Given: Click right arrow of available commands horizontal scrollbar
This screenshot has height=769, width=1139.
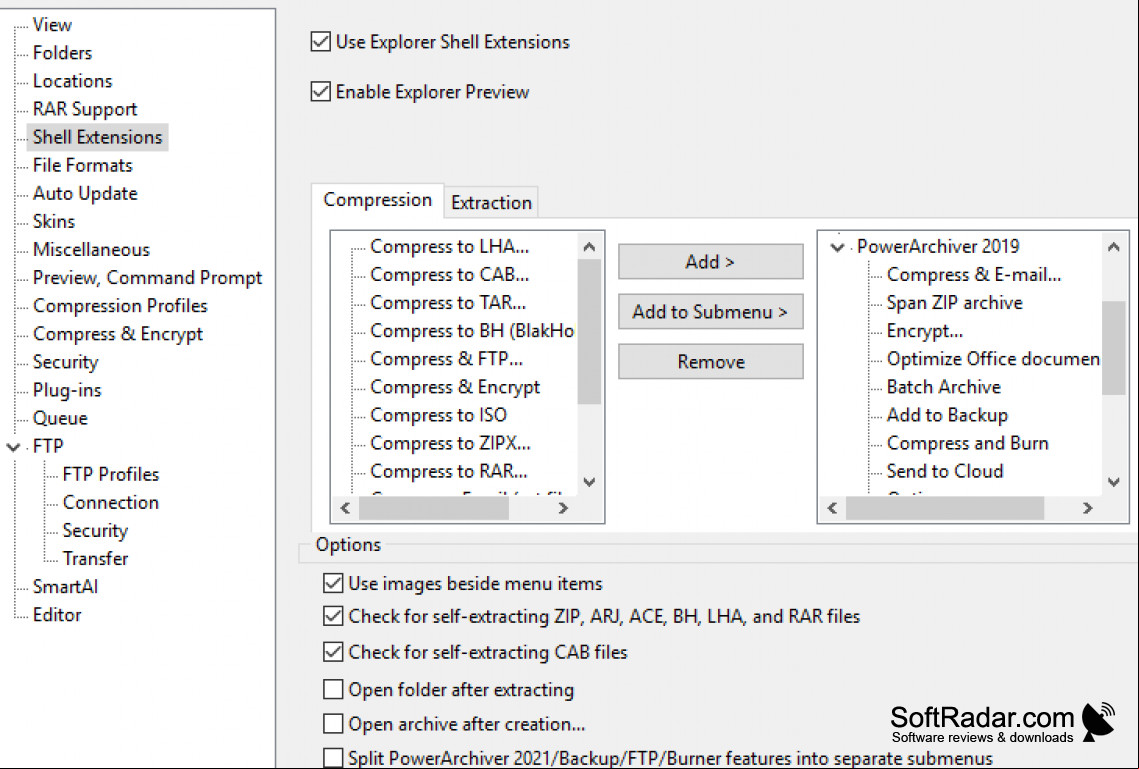Looking at the screenshot, I should [563, 508].
